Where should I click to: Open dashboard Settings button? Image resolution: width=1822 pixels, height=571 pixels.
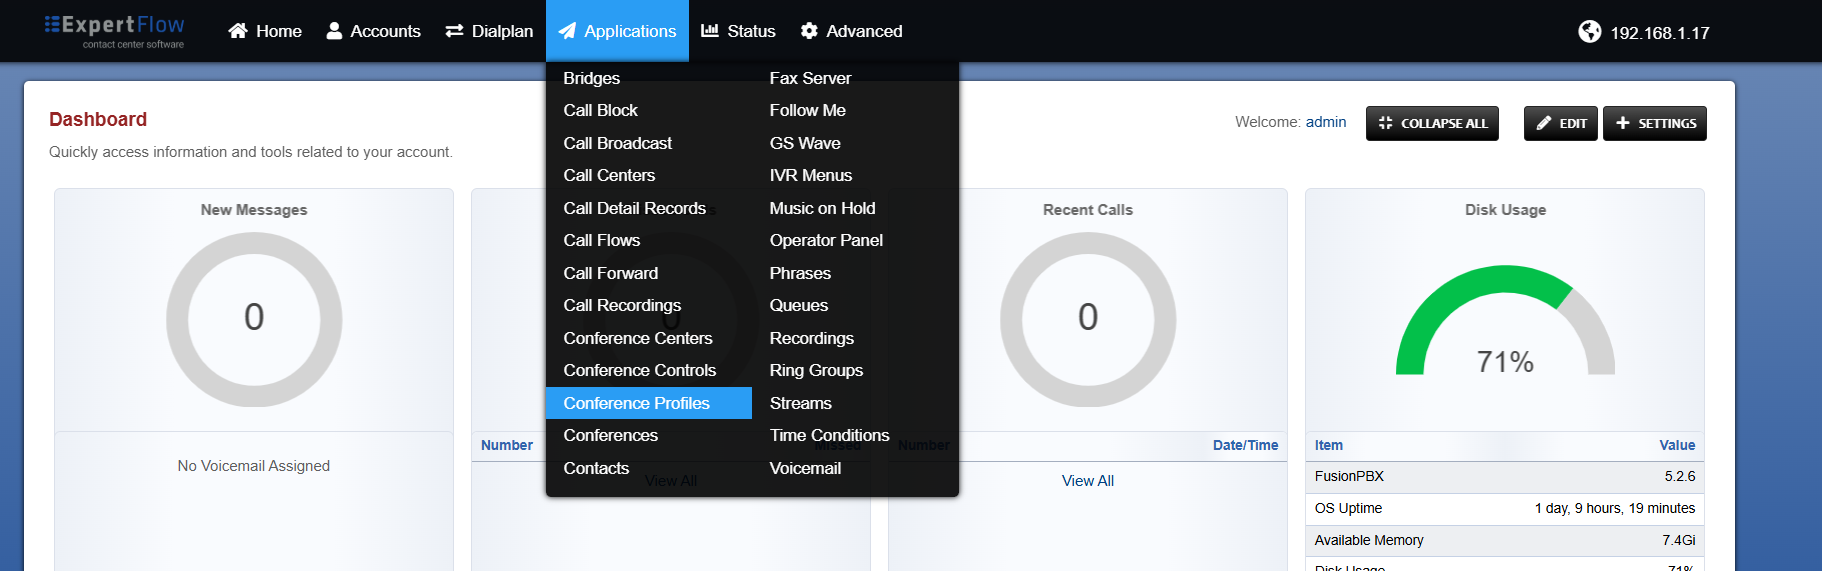(x=1654, y=123)
